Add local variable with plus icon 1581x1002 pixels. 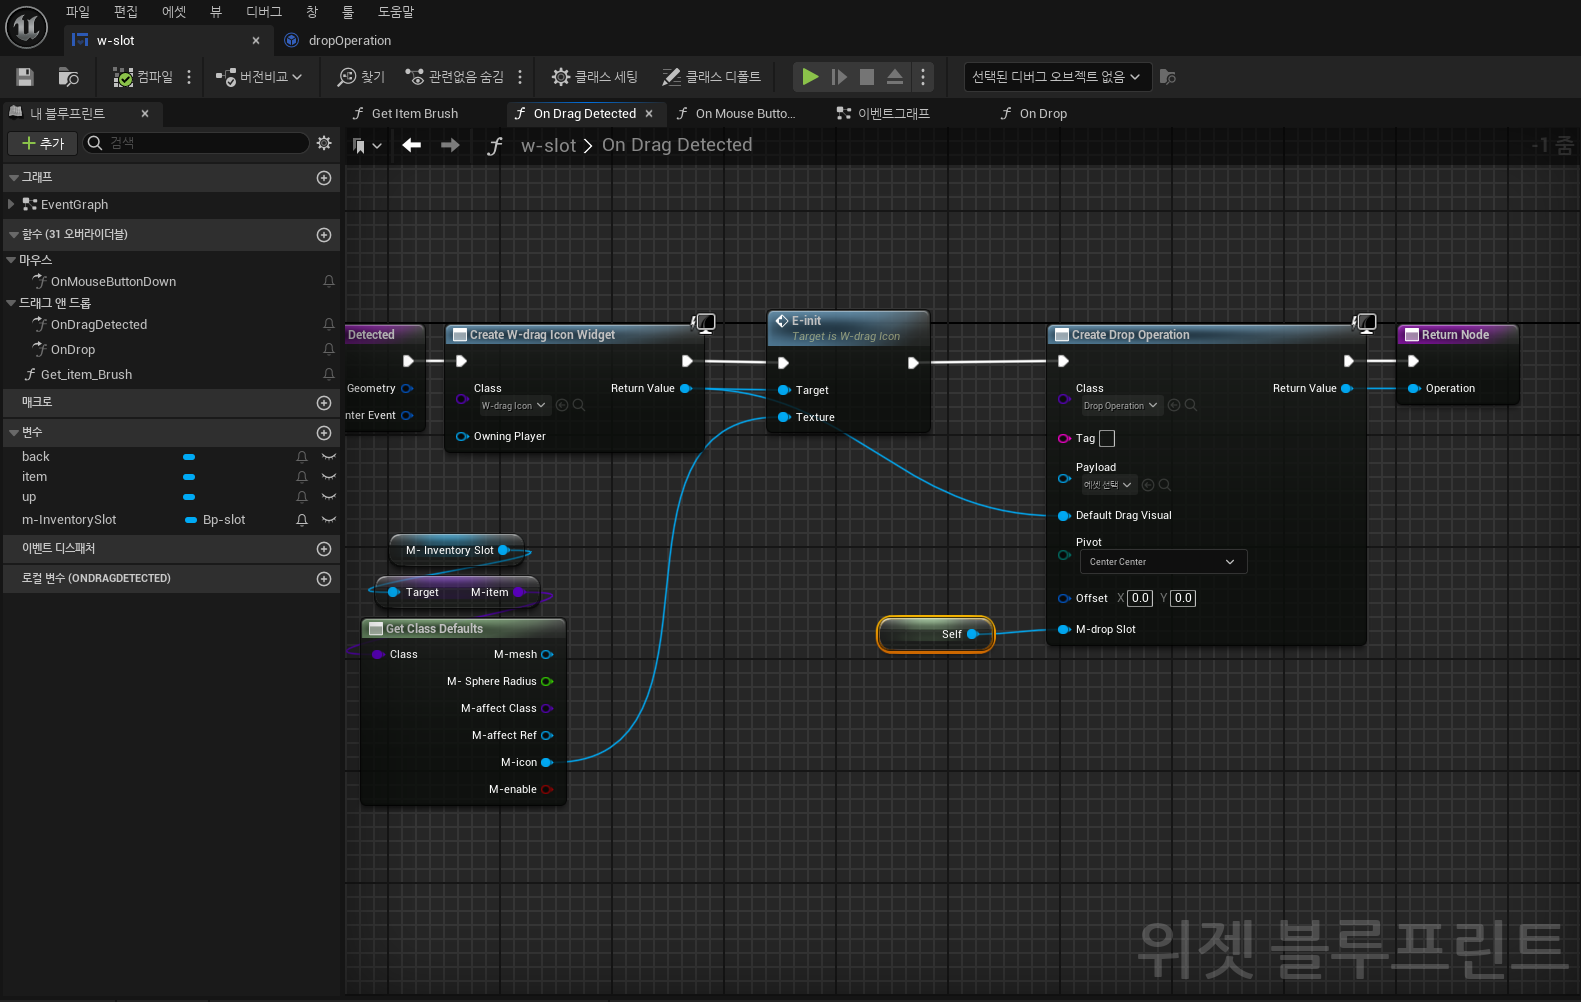tap(324, 579)
